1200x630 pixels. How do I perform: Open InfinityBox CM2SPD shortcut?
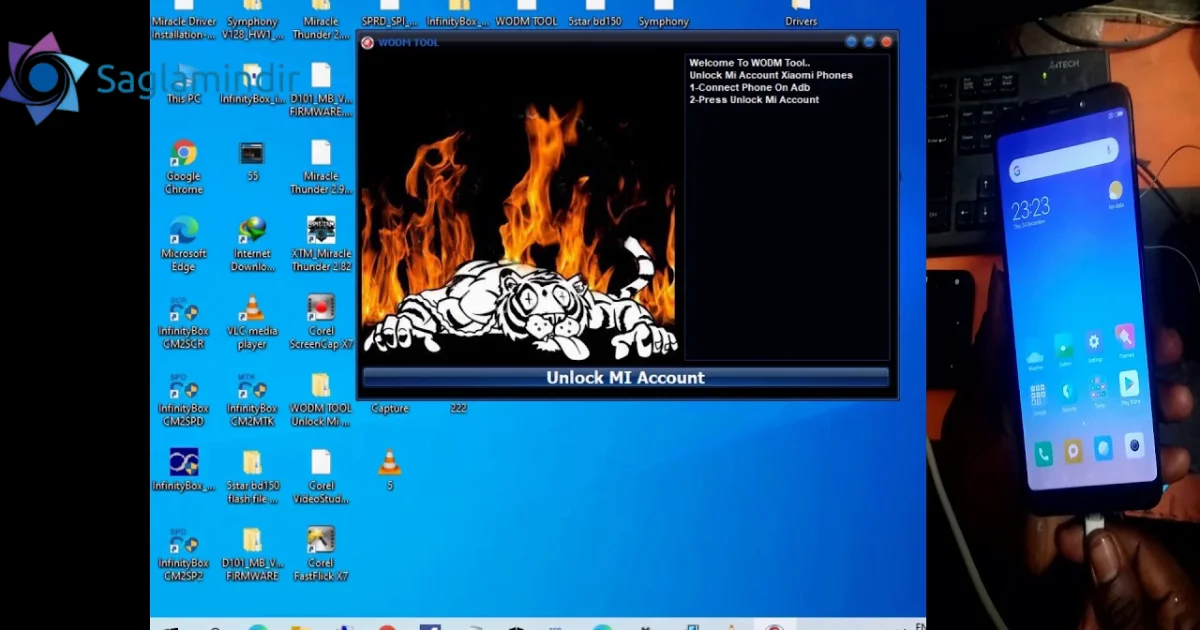click(183, 400)
